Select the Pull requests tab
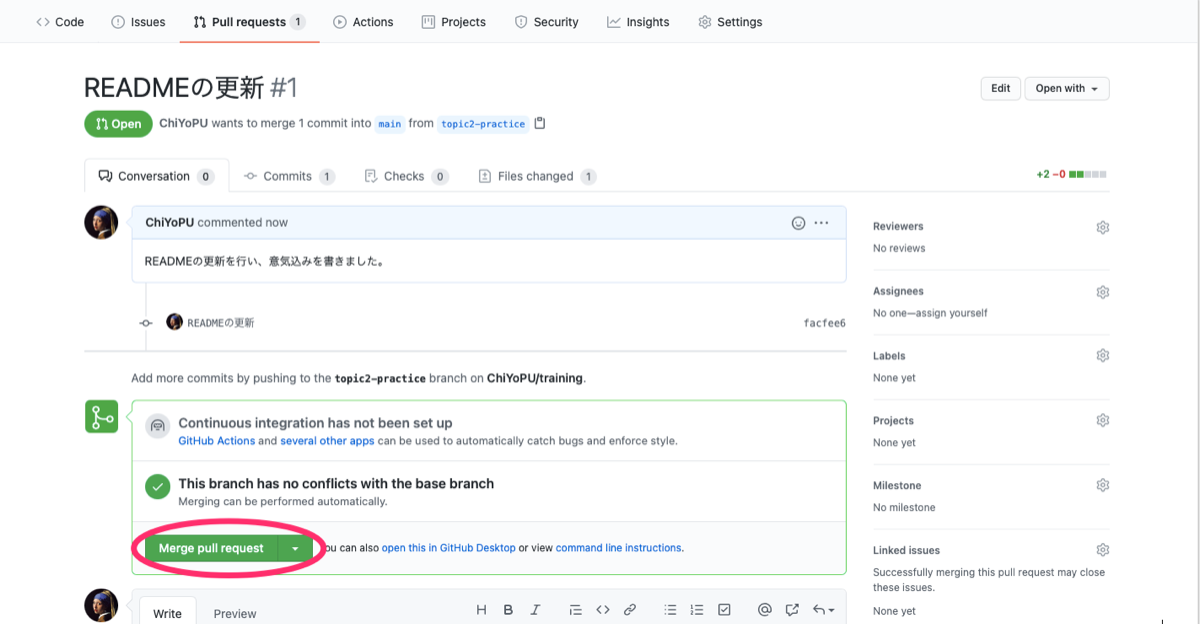 coord(249,22)
